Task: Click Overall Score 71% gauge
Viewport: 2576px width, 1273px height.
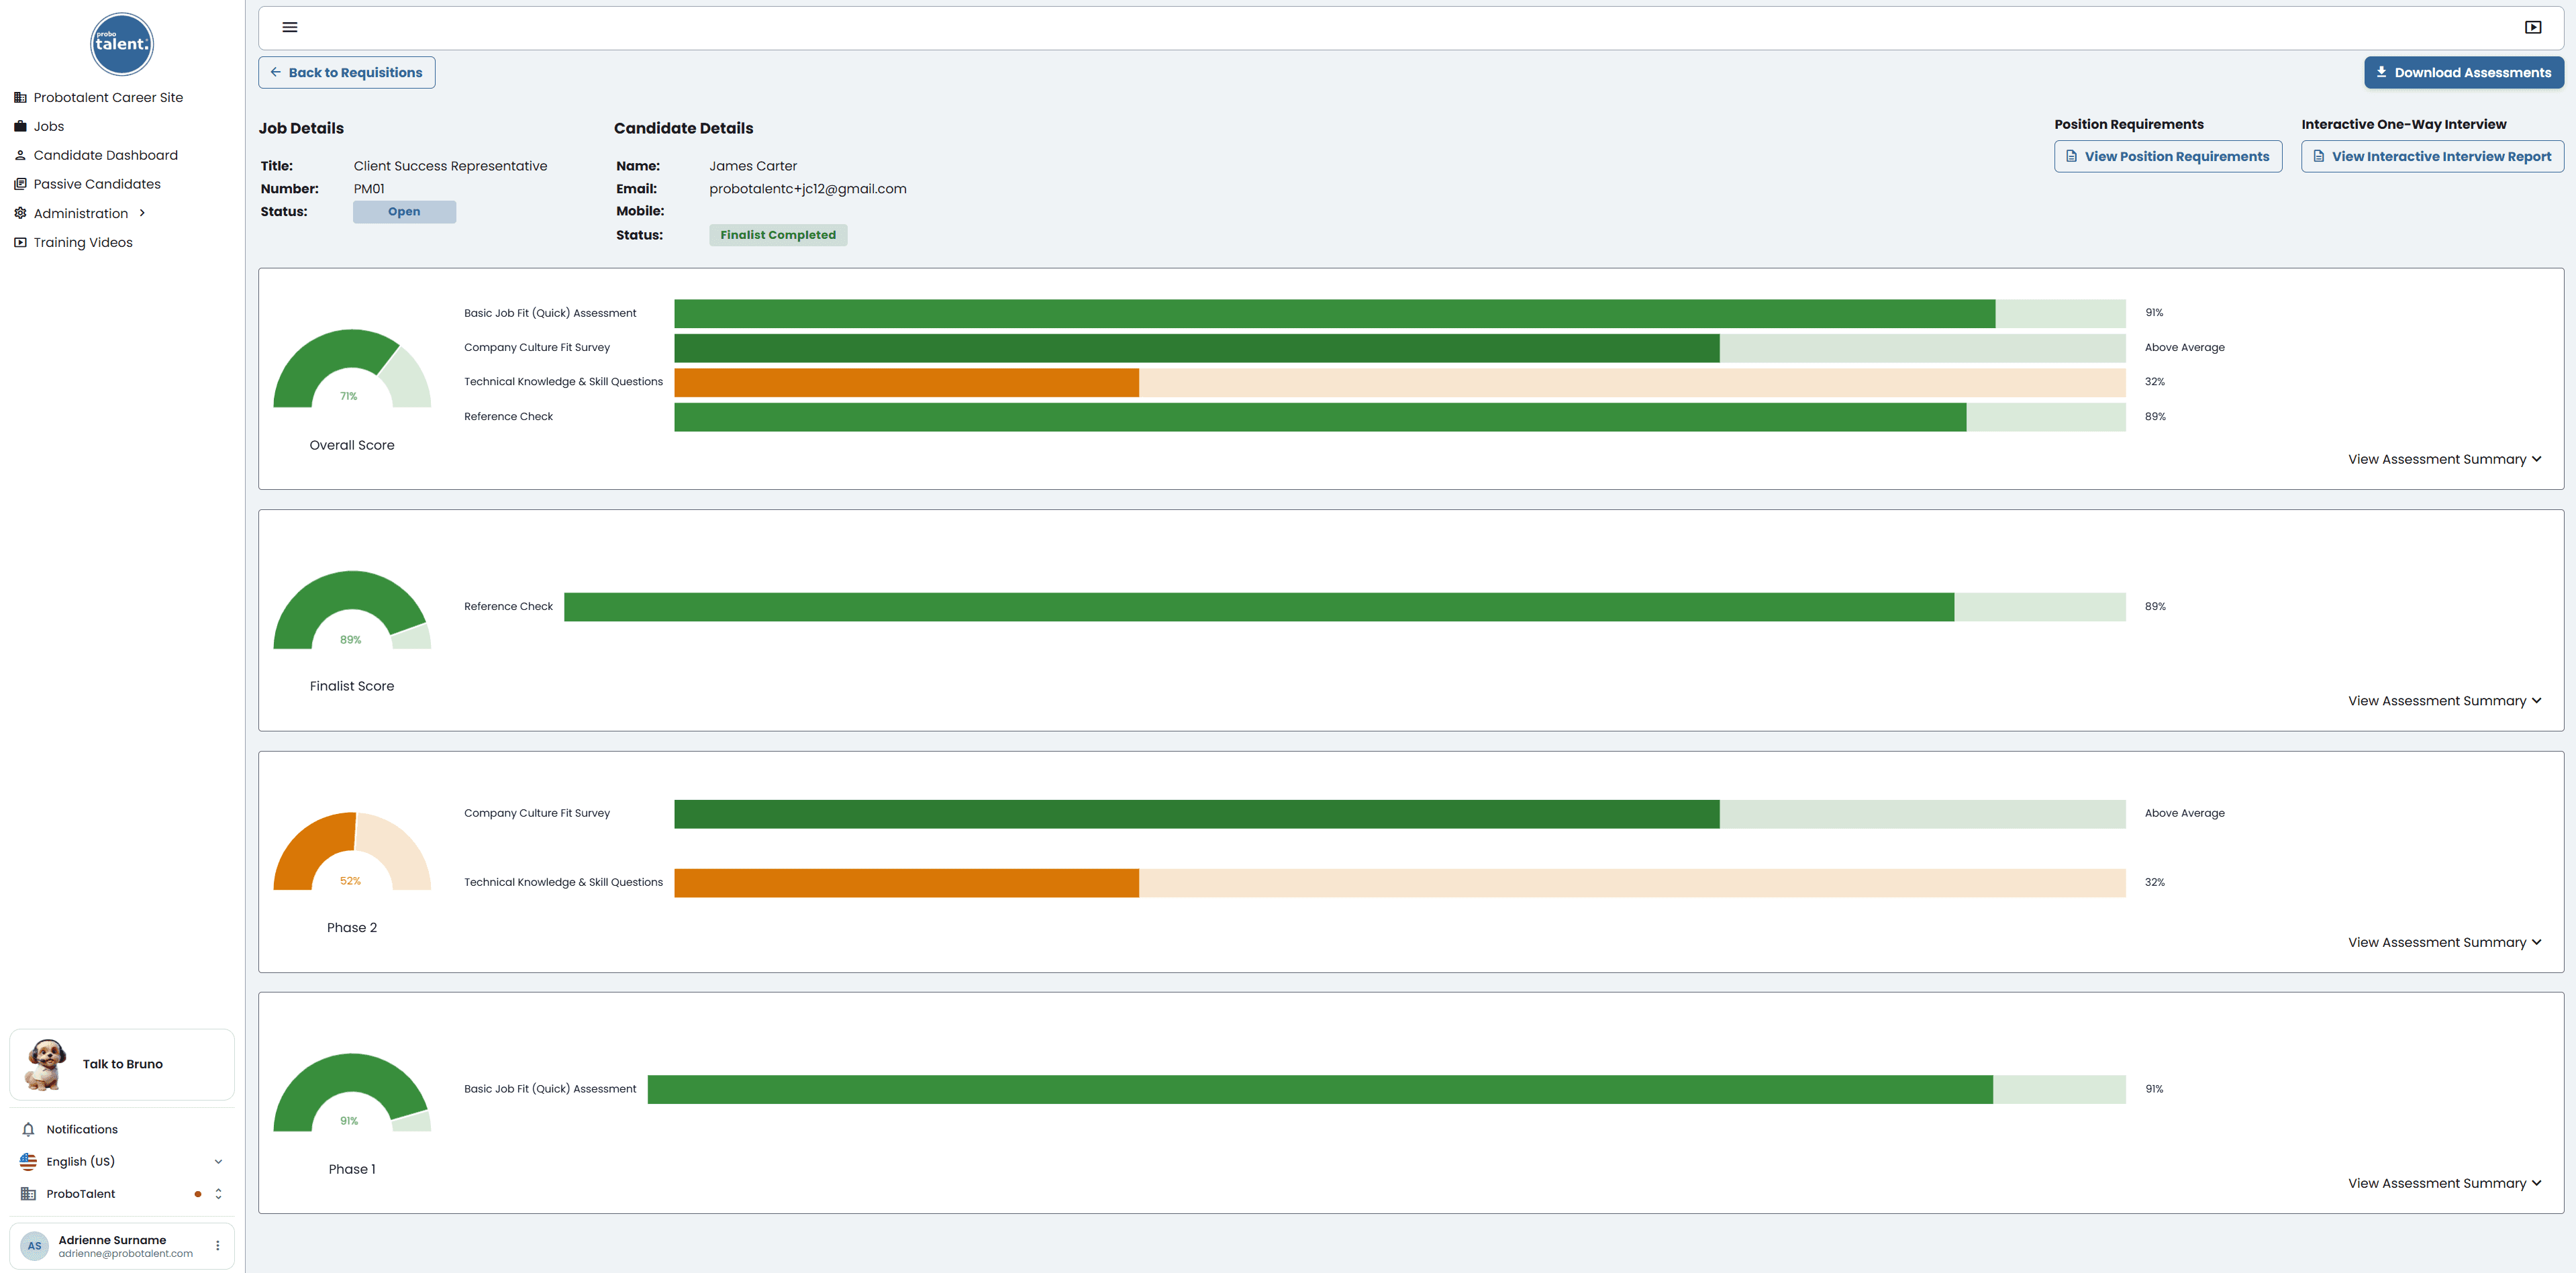Action: 352,368
